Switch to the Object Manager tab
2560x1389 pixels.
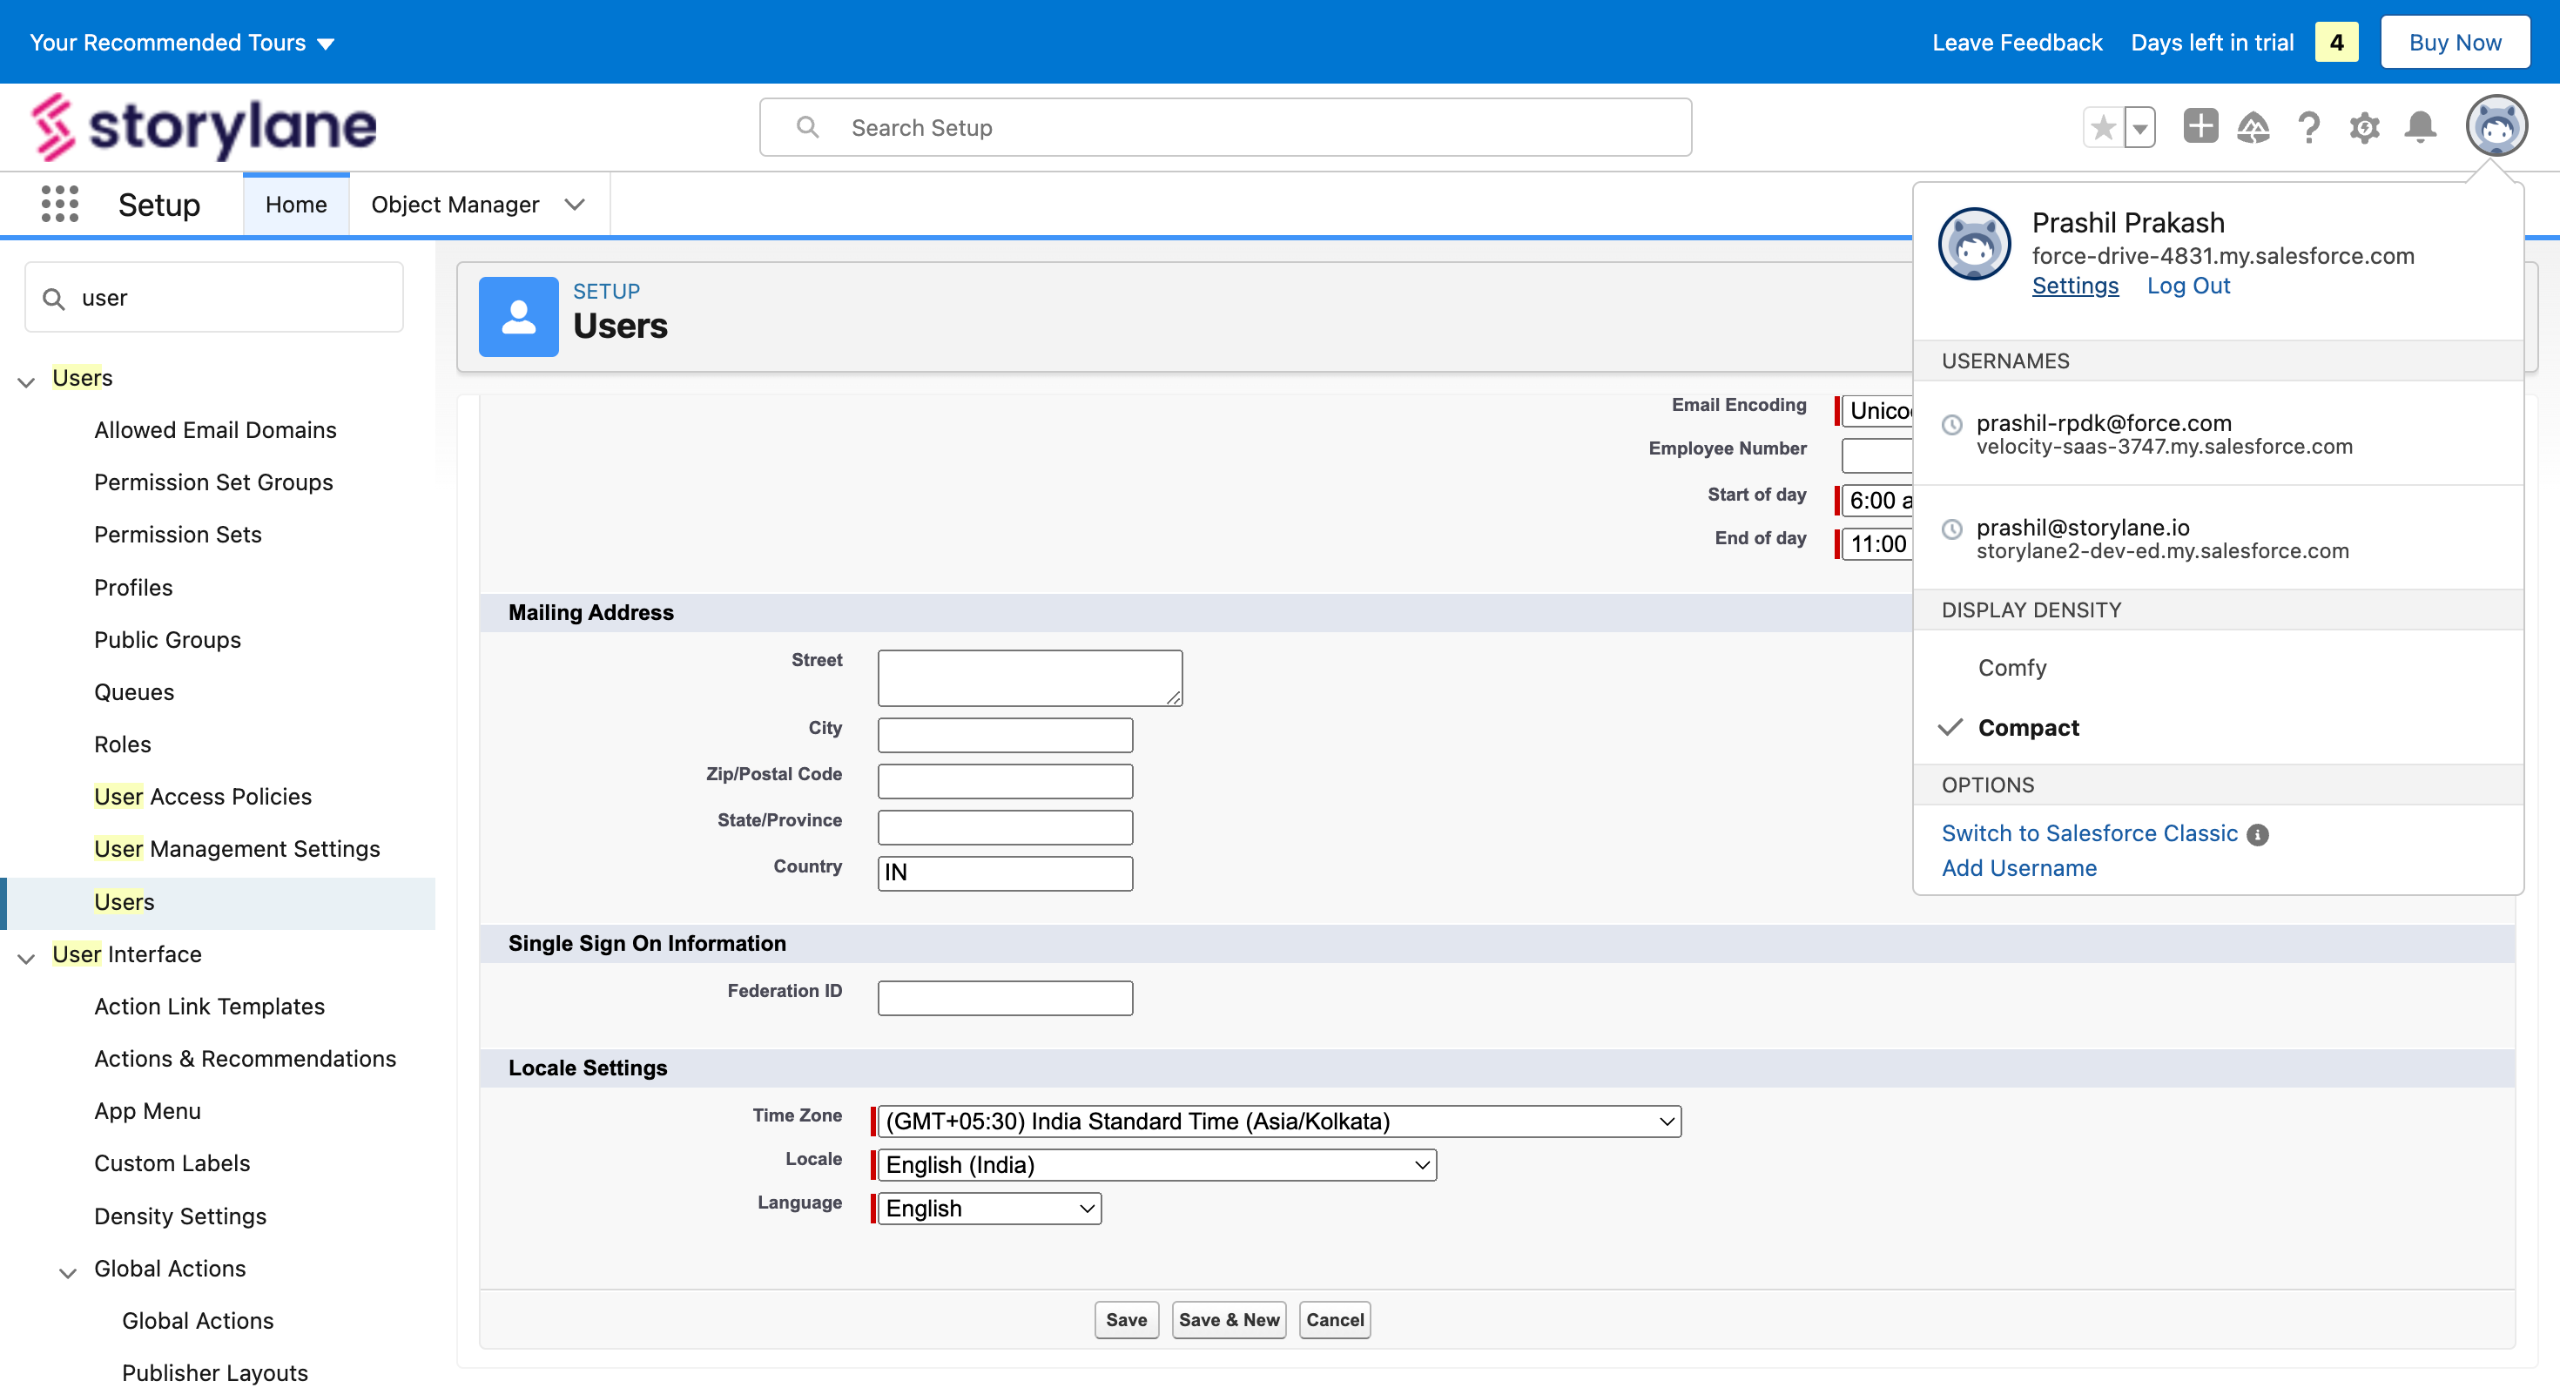pos(455,205)
